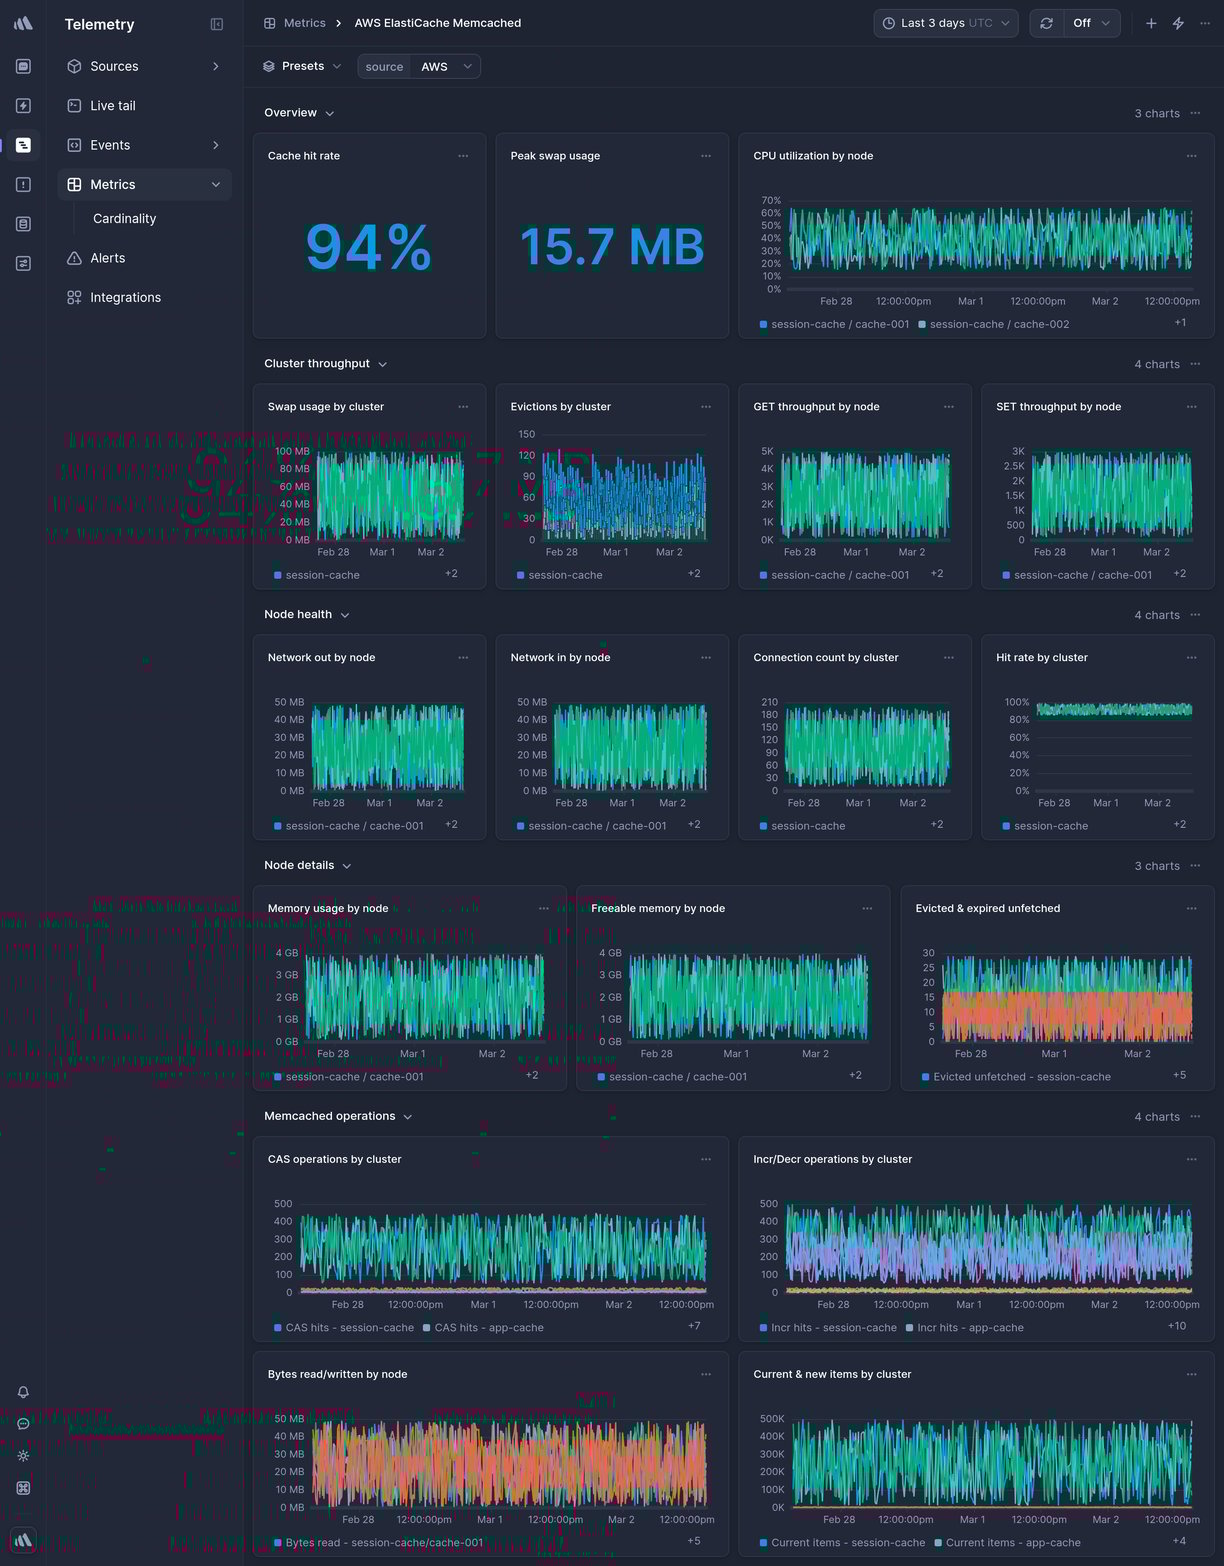Select Cardinality under Metrics

tap(124, 218)
